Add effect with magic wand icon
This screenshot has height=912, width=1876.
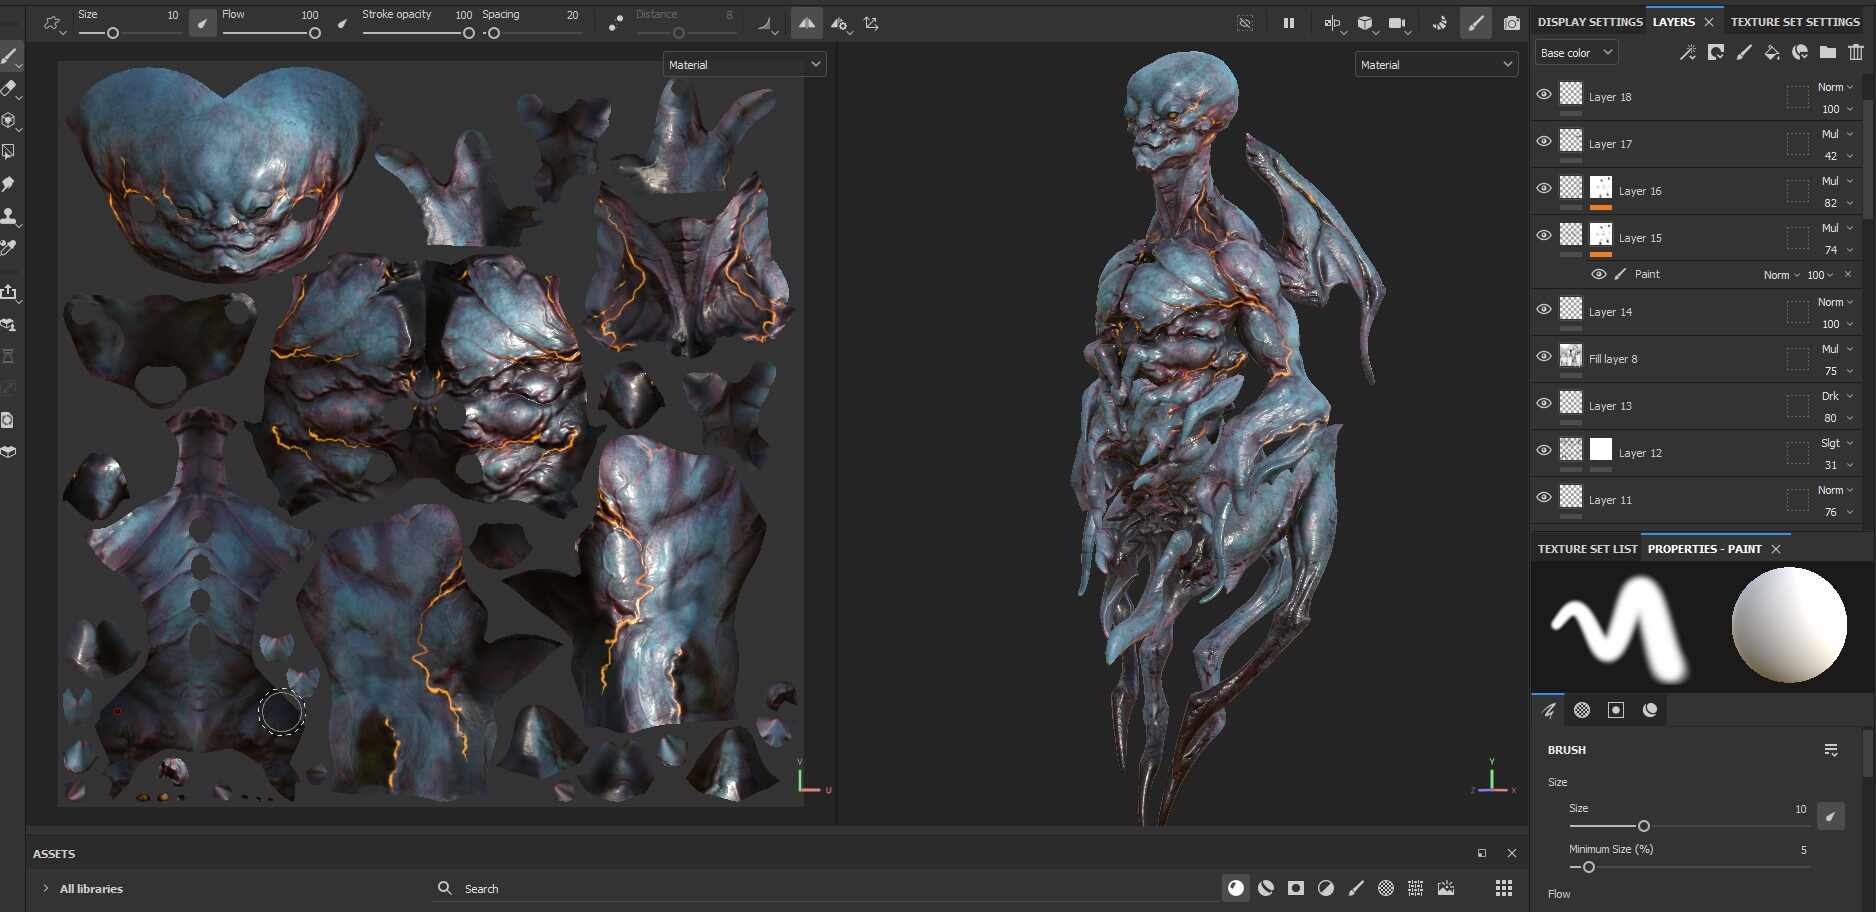pos(1687,52)
